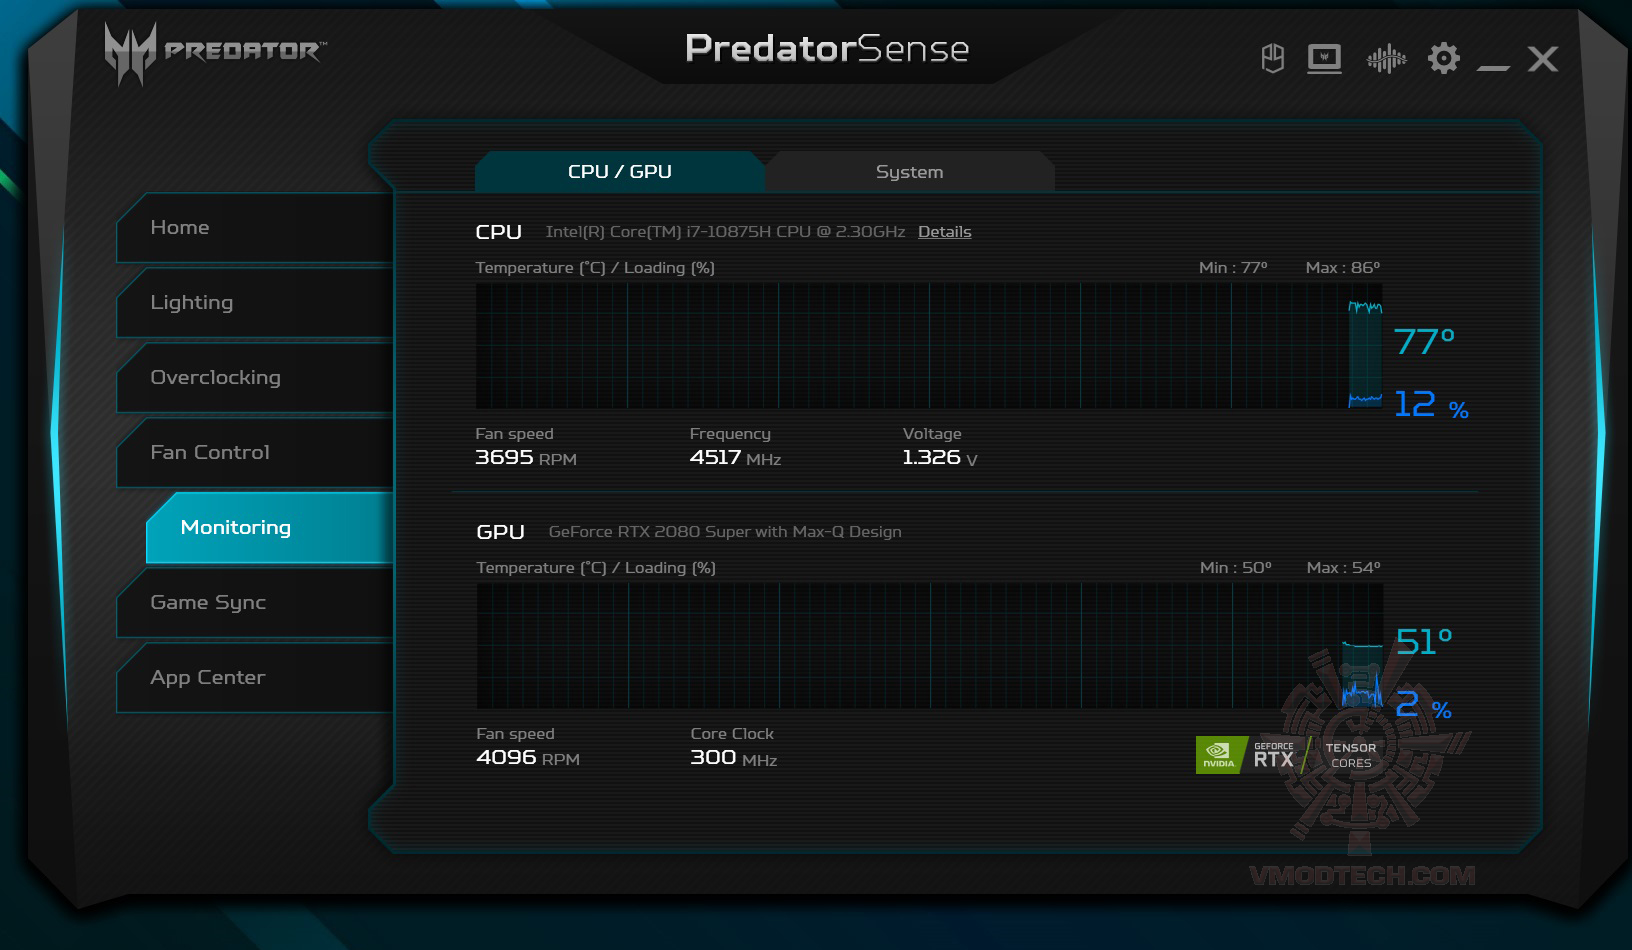Click the CPU Min : 77° value

[1233, 268]
